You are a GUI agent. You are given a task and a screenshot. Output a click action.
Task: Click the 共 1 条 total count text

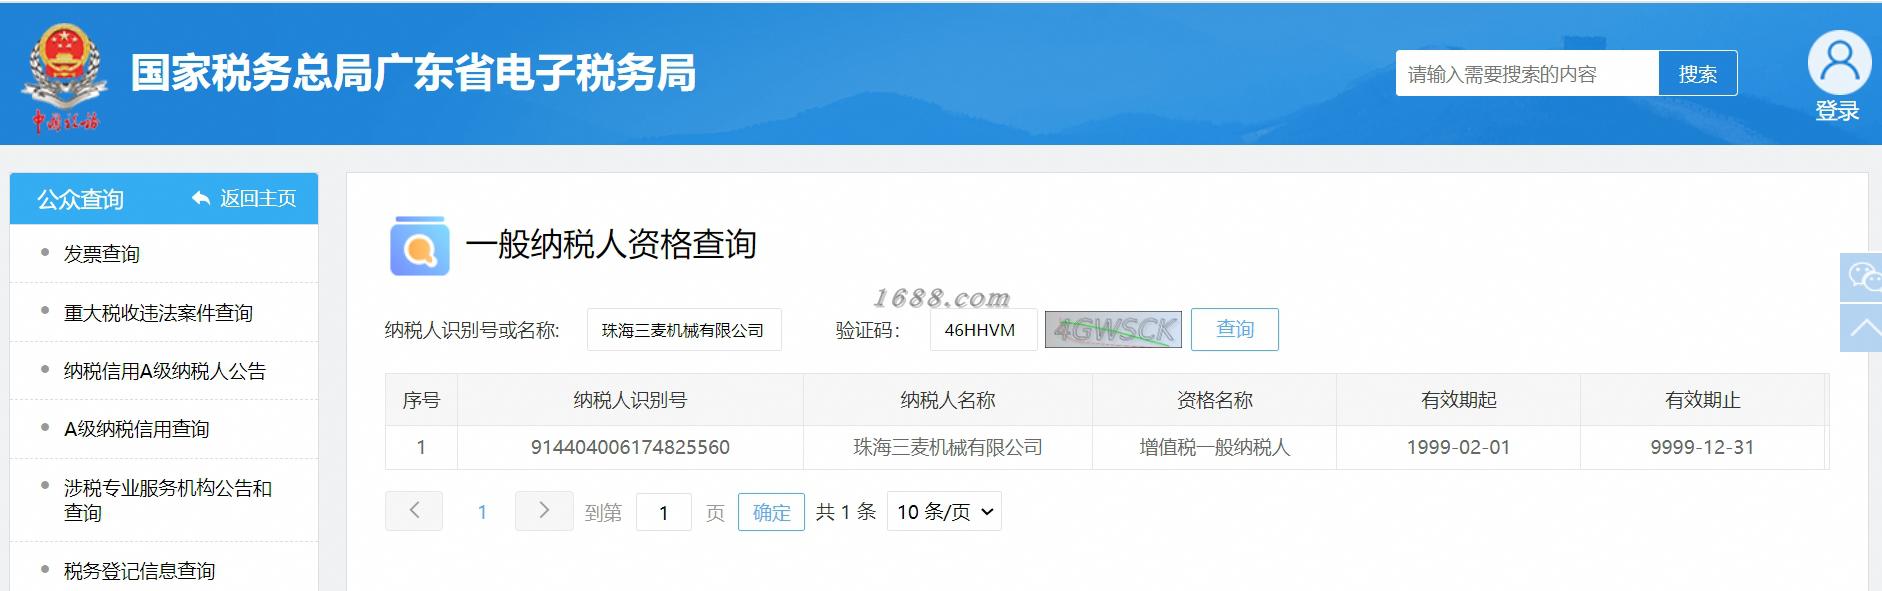(x=845, y=512)
